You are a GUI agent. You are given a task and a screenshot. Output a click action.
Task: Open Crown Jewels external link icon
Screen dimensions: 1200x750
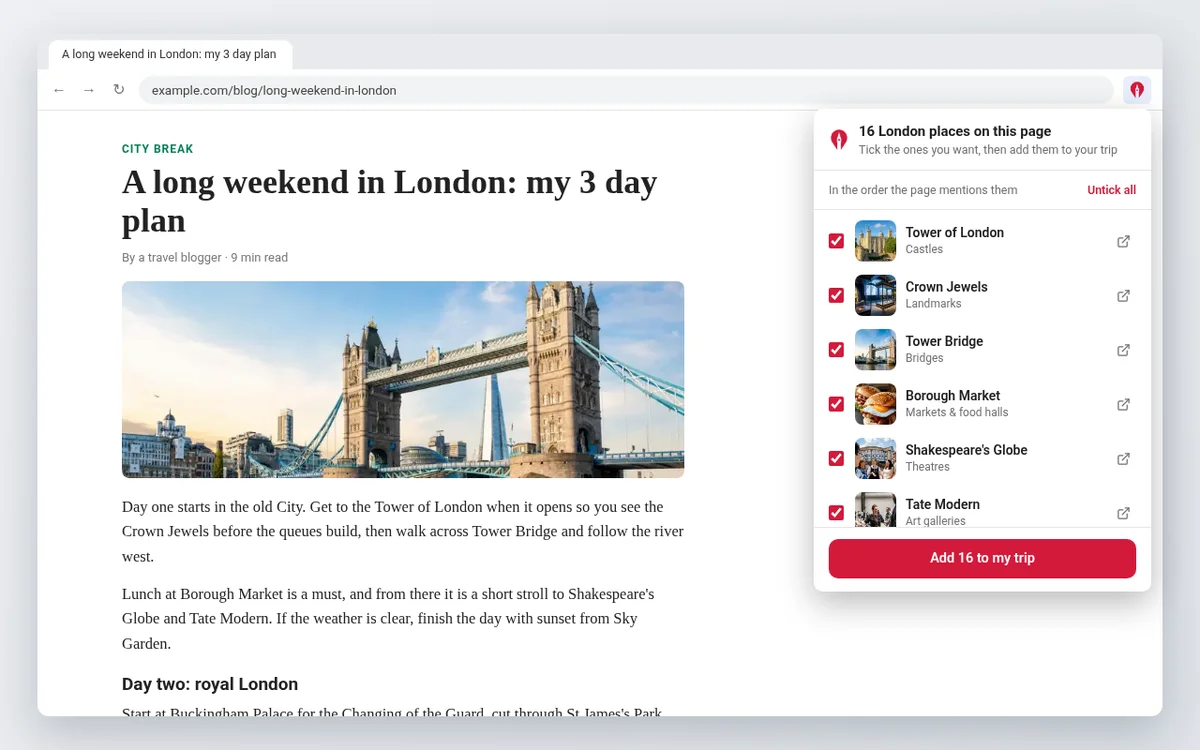[x=1123, y=296]
